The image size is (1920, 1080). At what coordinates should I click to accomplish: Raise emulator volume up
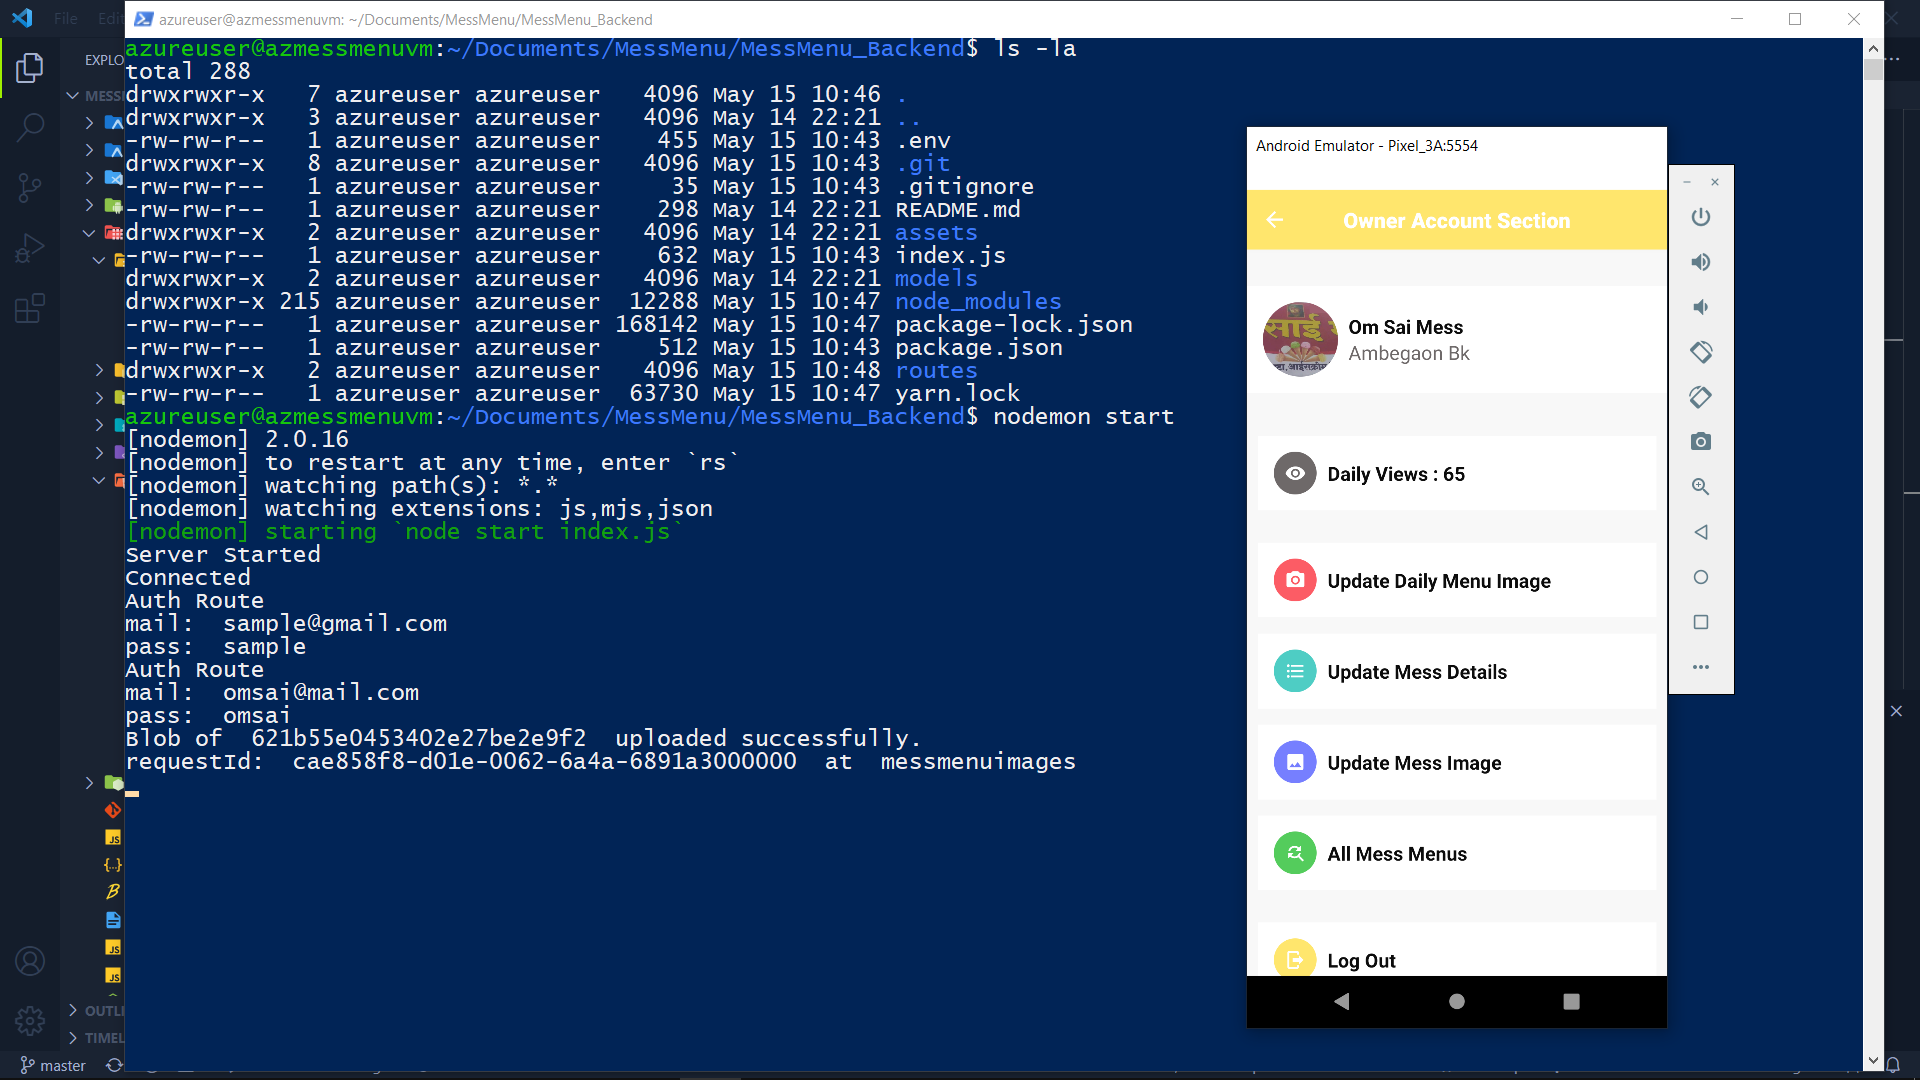point(1701,261)
